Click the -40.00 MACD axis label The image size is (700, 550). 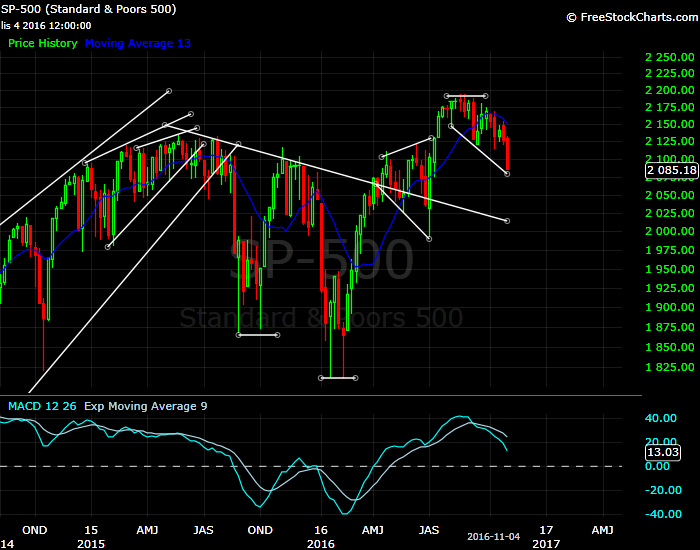click(x=663, y=514)
